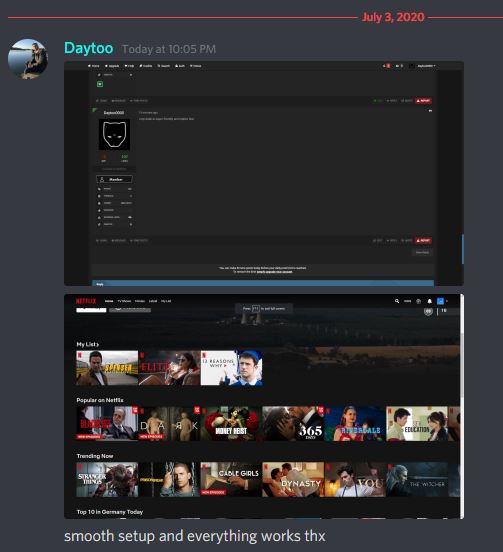Click the Today at 10:05 PM timestamp
Screen dimensions: 503x552
169,49
